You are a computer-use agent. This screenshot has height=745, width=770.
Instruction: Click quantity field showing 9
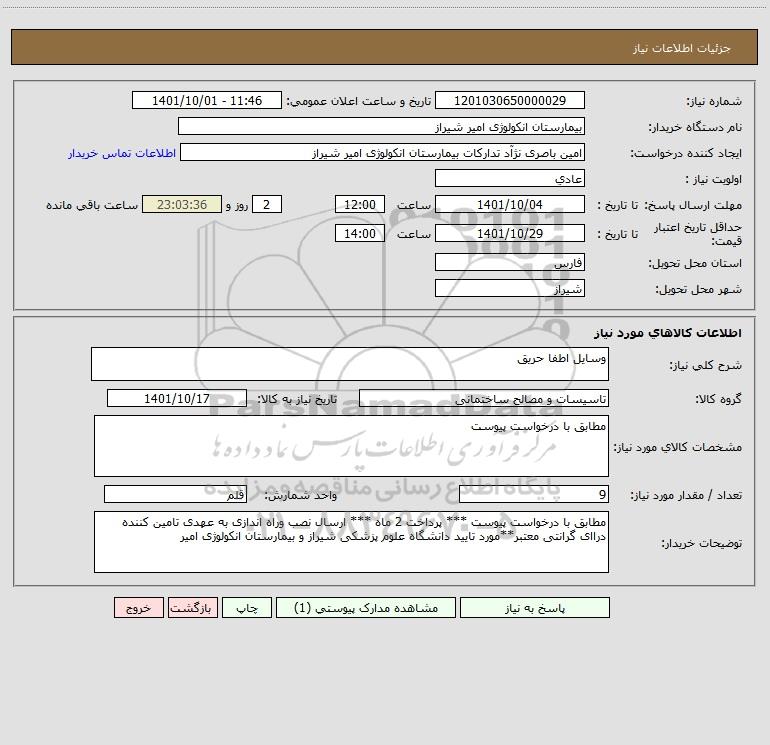[x=534, y=494]
